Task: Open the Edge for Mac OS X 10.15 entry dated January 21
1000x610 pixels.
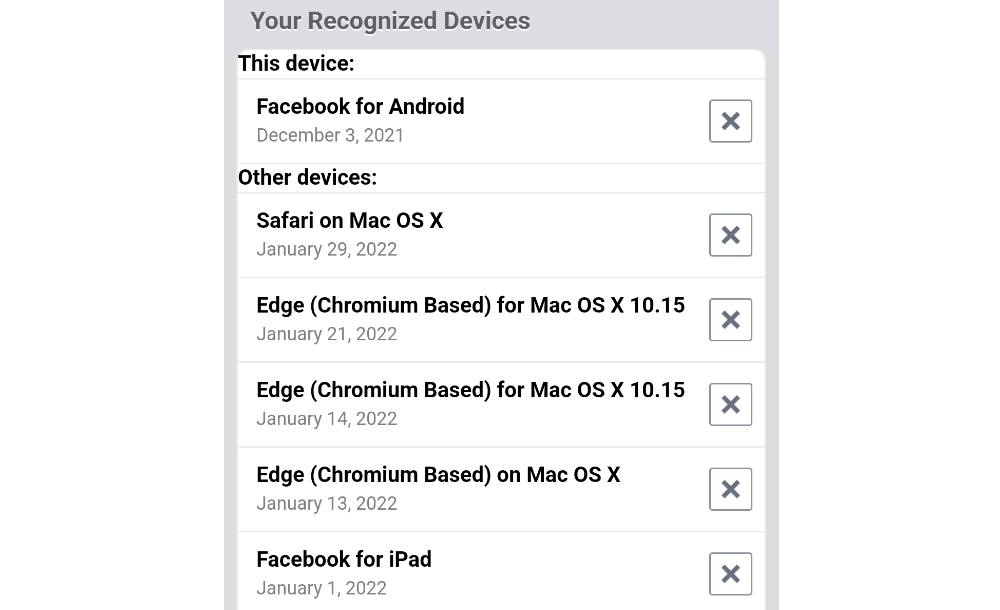Action: (470, 305)
